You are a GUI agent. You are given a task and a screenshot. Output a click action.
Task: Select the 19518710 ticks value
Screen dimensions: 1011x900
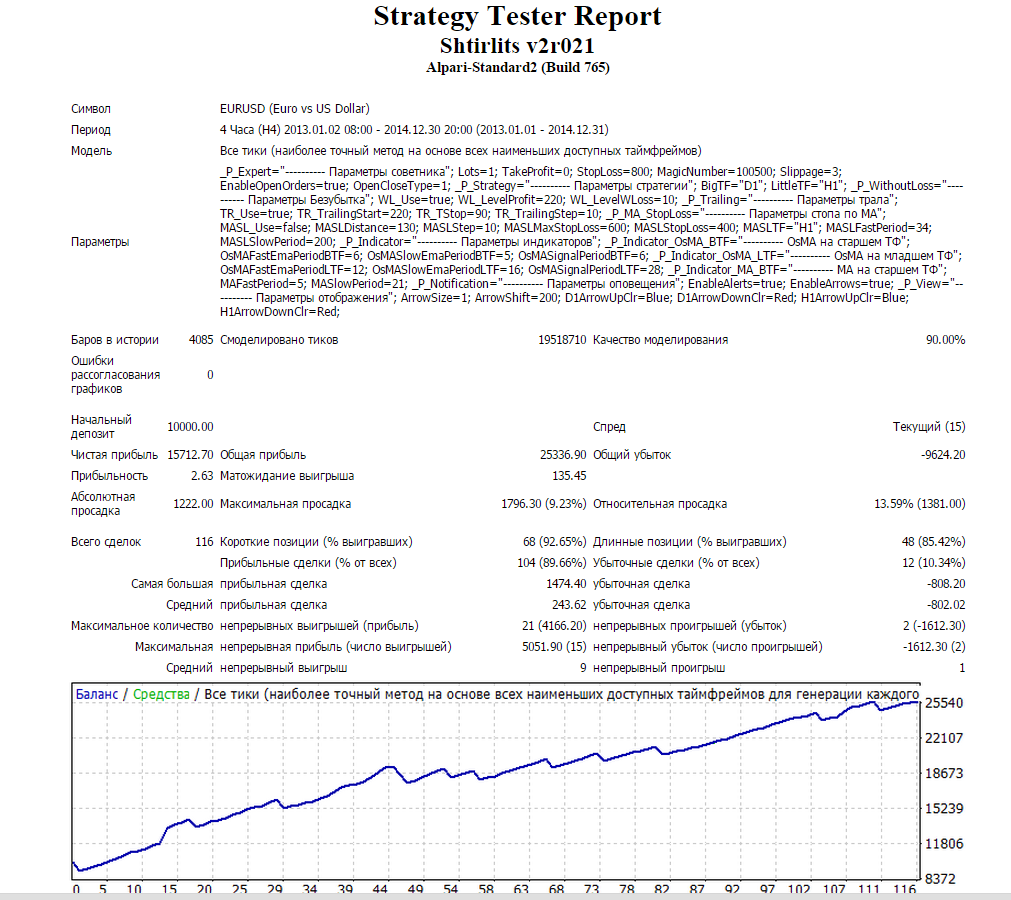(x=562, y=340)
